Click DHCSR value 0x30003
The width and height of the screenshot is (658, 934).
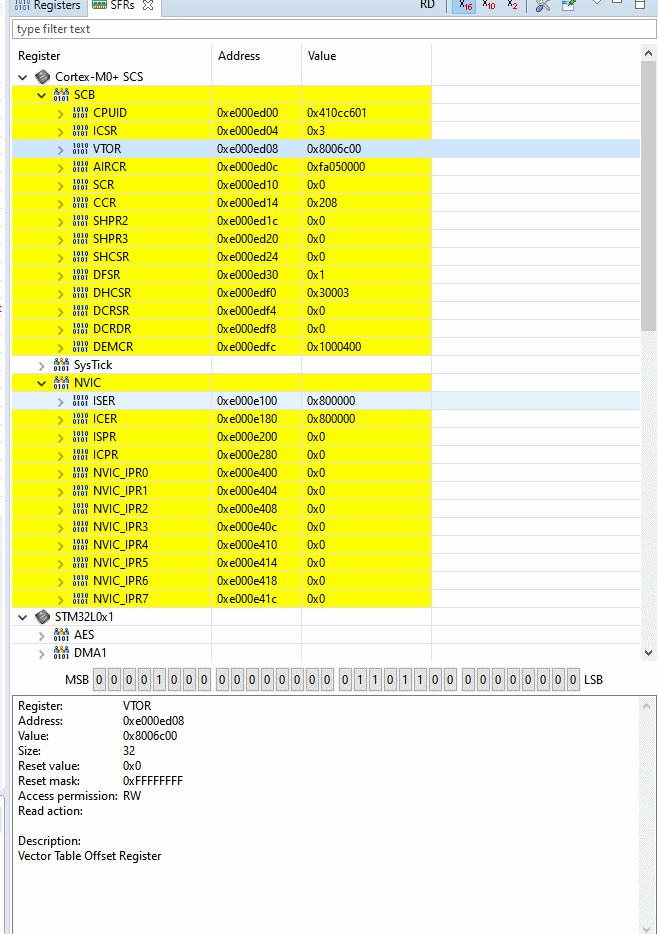pos(328,292)
